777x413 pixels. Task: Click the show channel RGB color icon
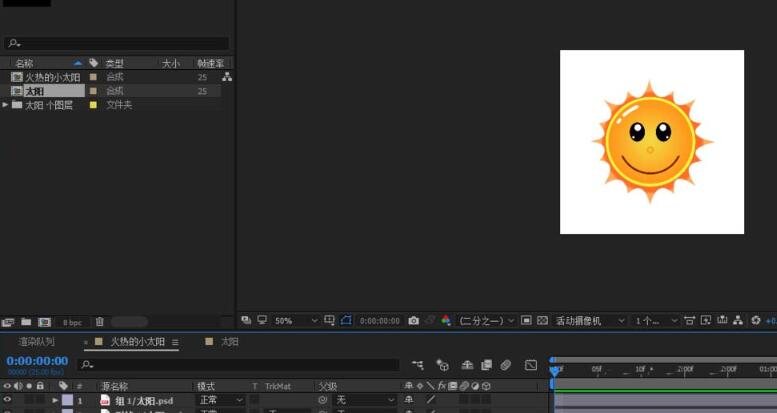click(x=446, y=321)
